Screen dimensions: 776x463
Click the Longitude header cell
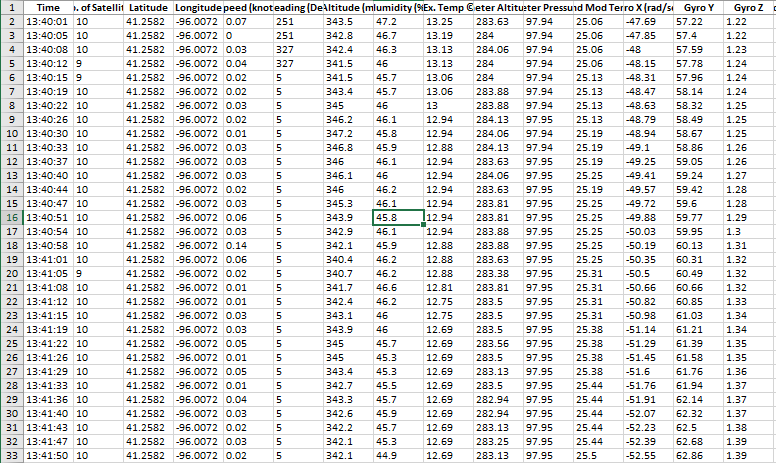196,7
